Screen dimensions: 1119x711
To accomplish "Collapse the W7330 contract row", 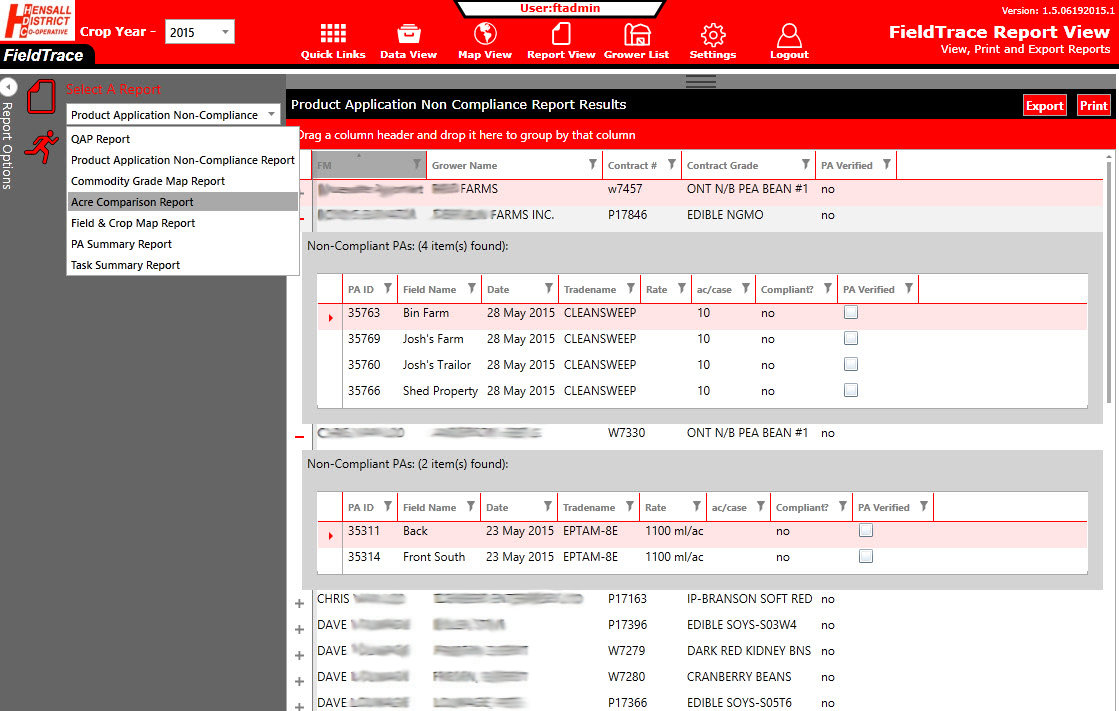I will click(x=299, y=436).
